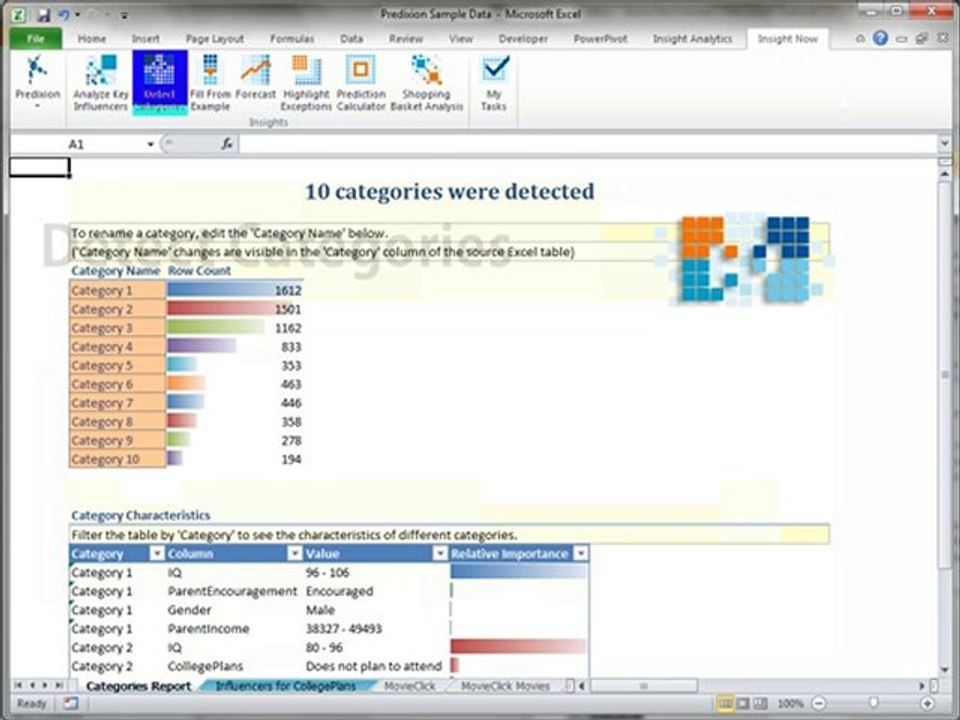Open the File tab
The width and height of the screenshot is (960, 720).
36,39
